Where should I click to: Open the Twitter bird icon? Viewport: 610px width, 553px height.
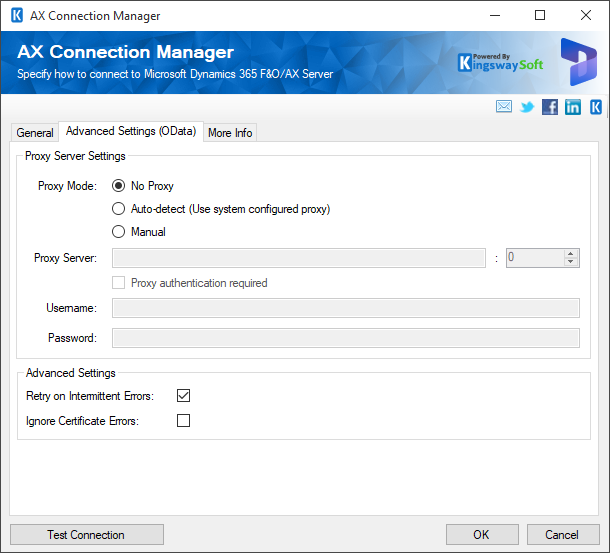click(527, 107)
